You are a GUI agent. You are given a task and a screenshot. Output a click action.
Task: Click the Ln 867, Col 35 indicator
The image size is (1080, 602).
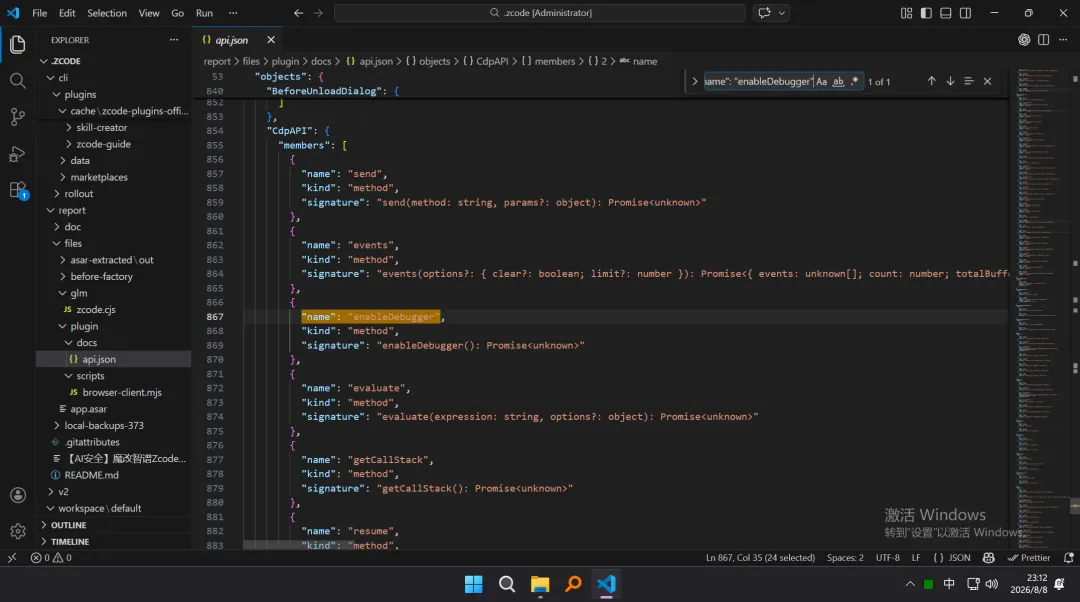click(760, 558)
